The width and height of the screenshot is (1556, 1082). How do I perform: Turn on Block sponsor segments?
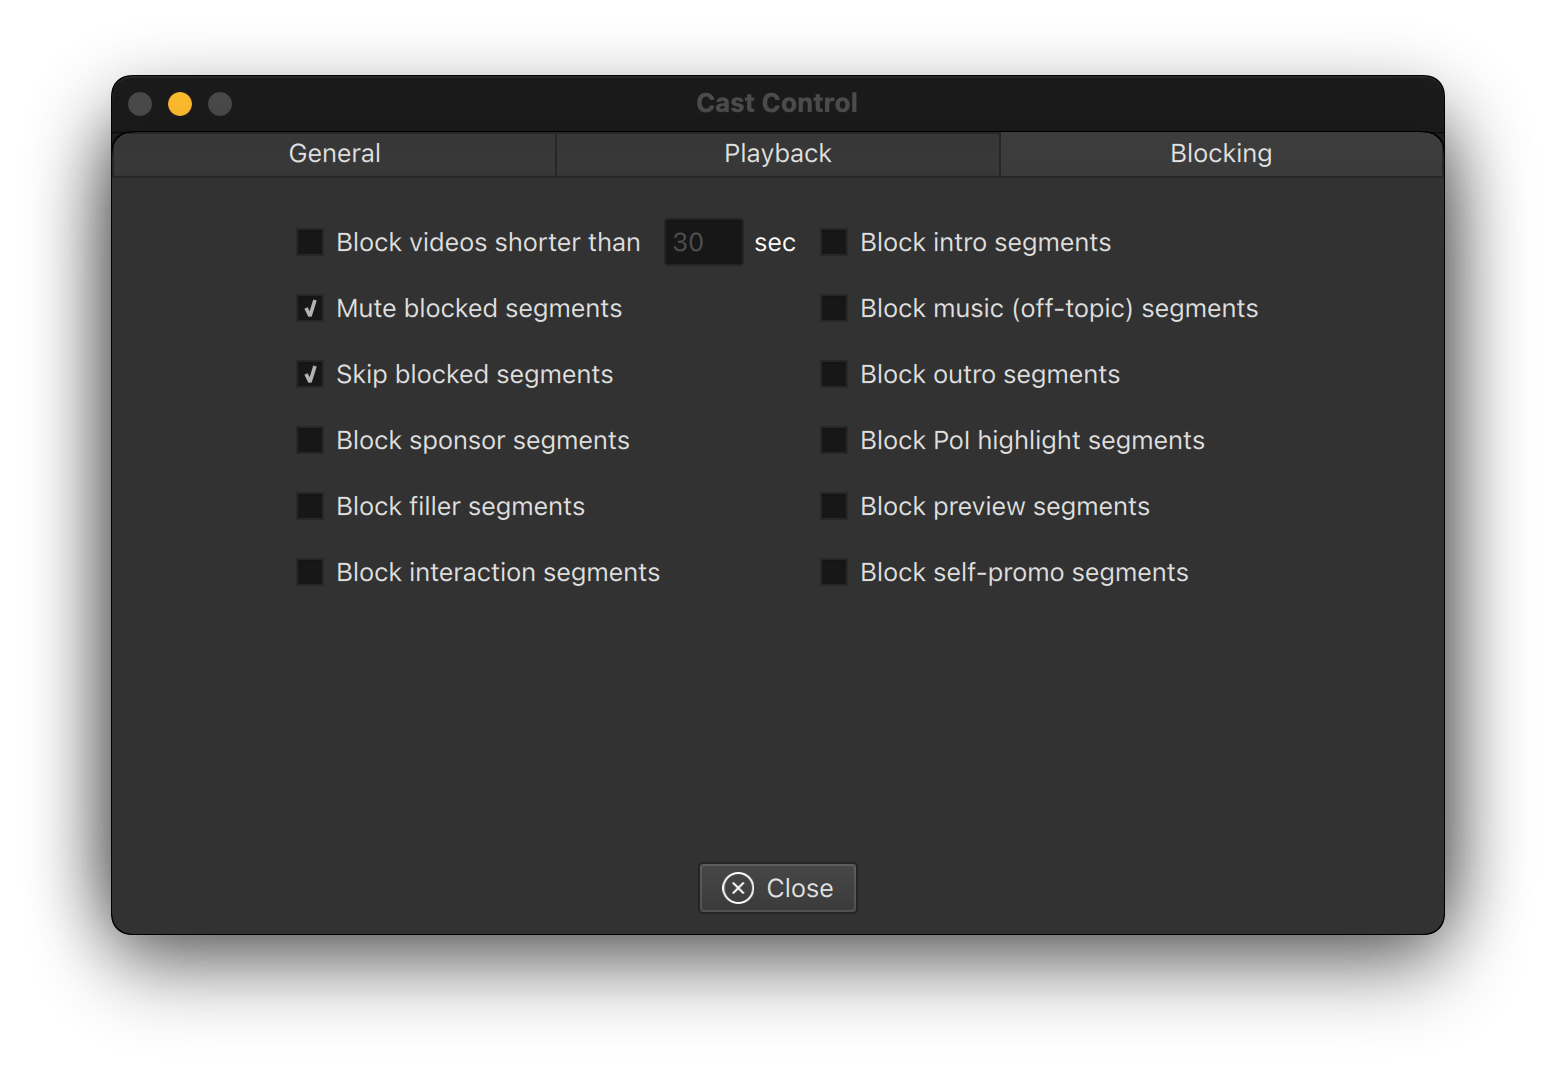pos(310,440)
